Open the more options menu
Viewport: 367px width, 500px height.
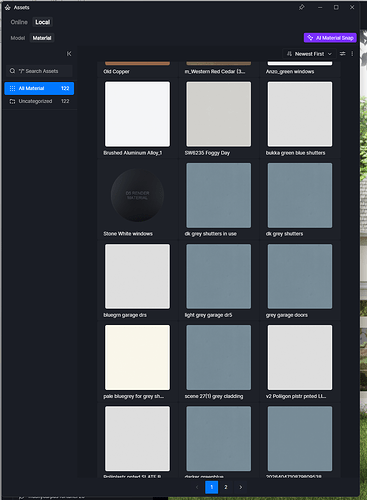click(x=352, y=54)
